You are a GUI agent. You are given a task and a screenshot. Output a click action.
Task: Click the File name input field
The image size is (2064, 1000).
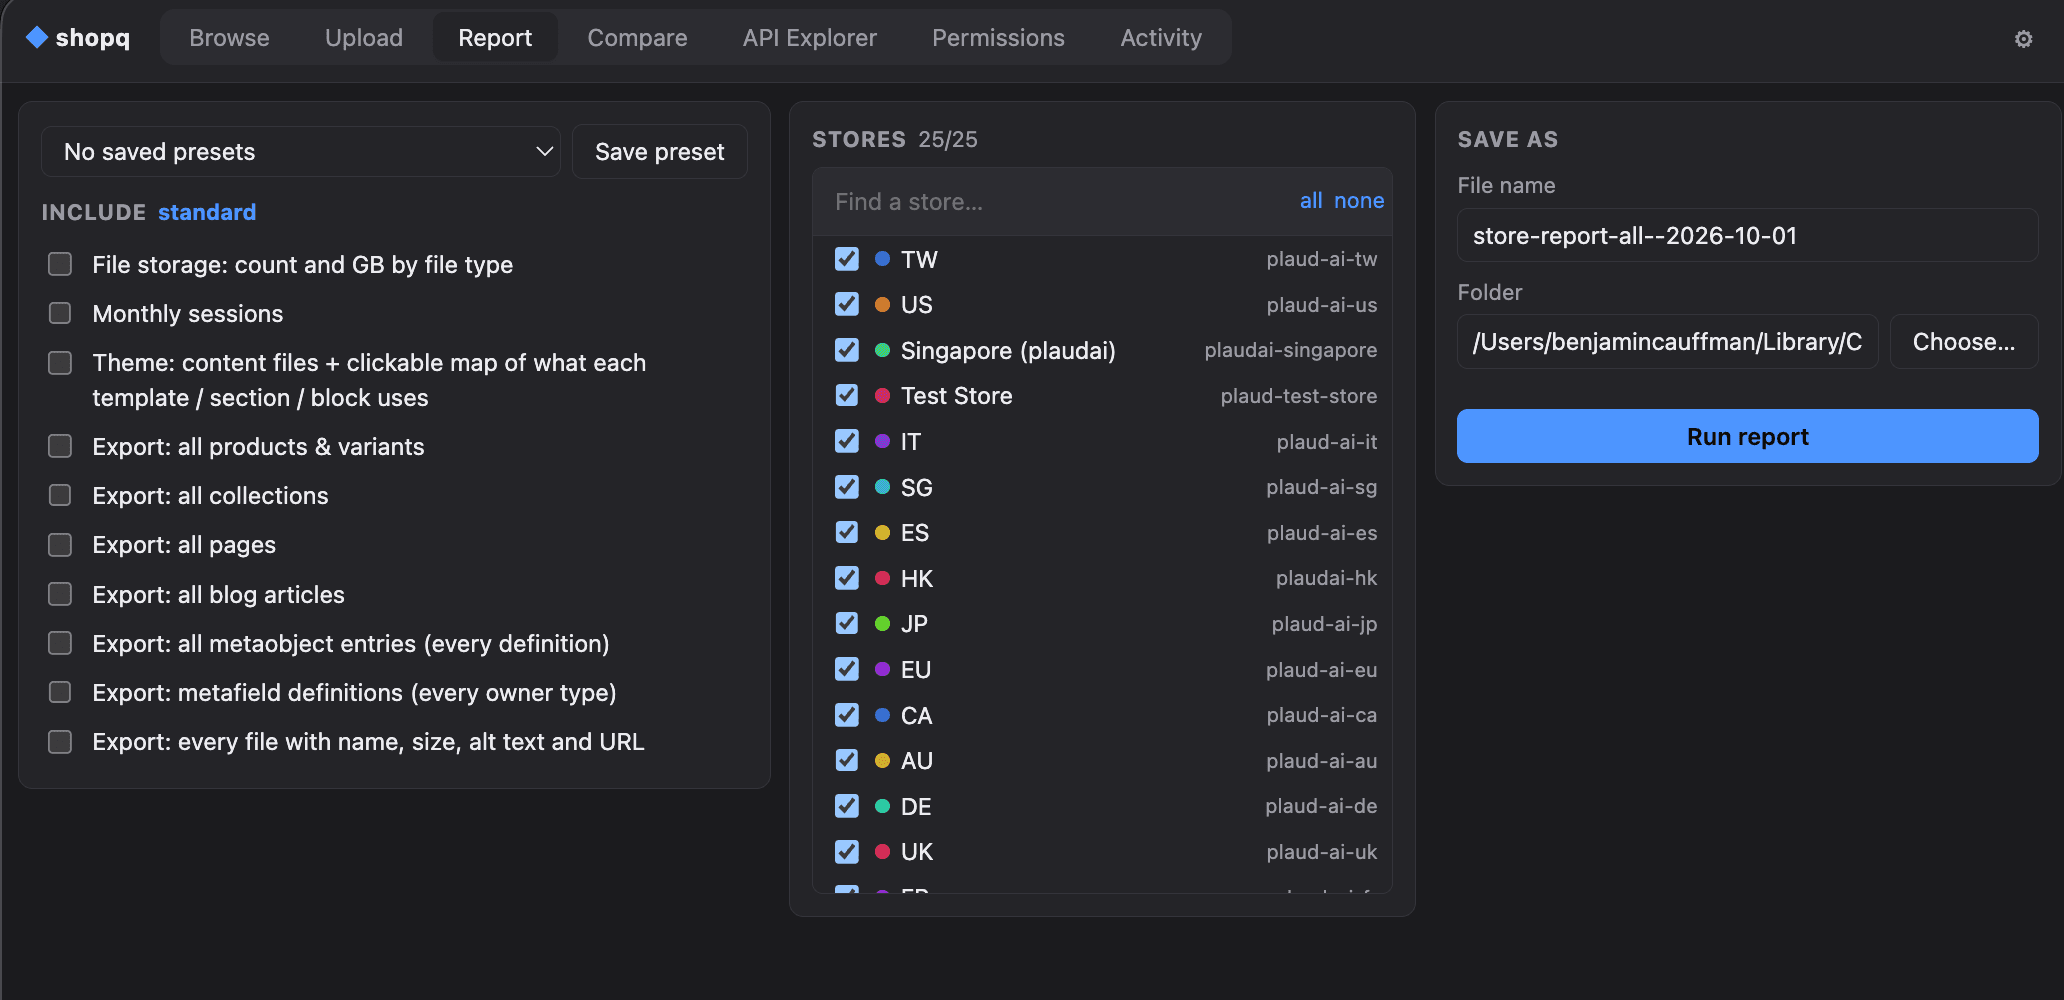[1747, 235]
